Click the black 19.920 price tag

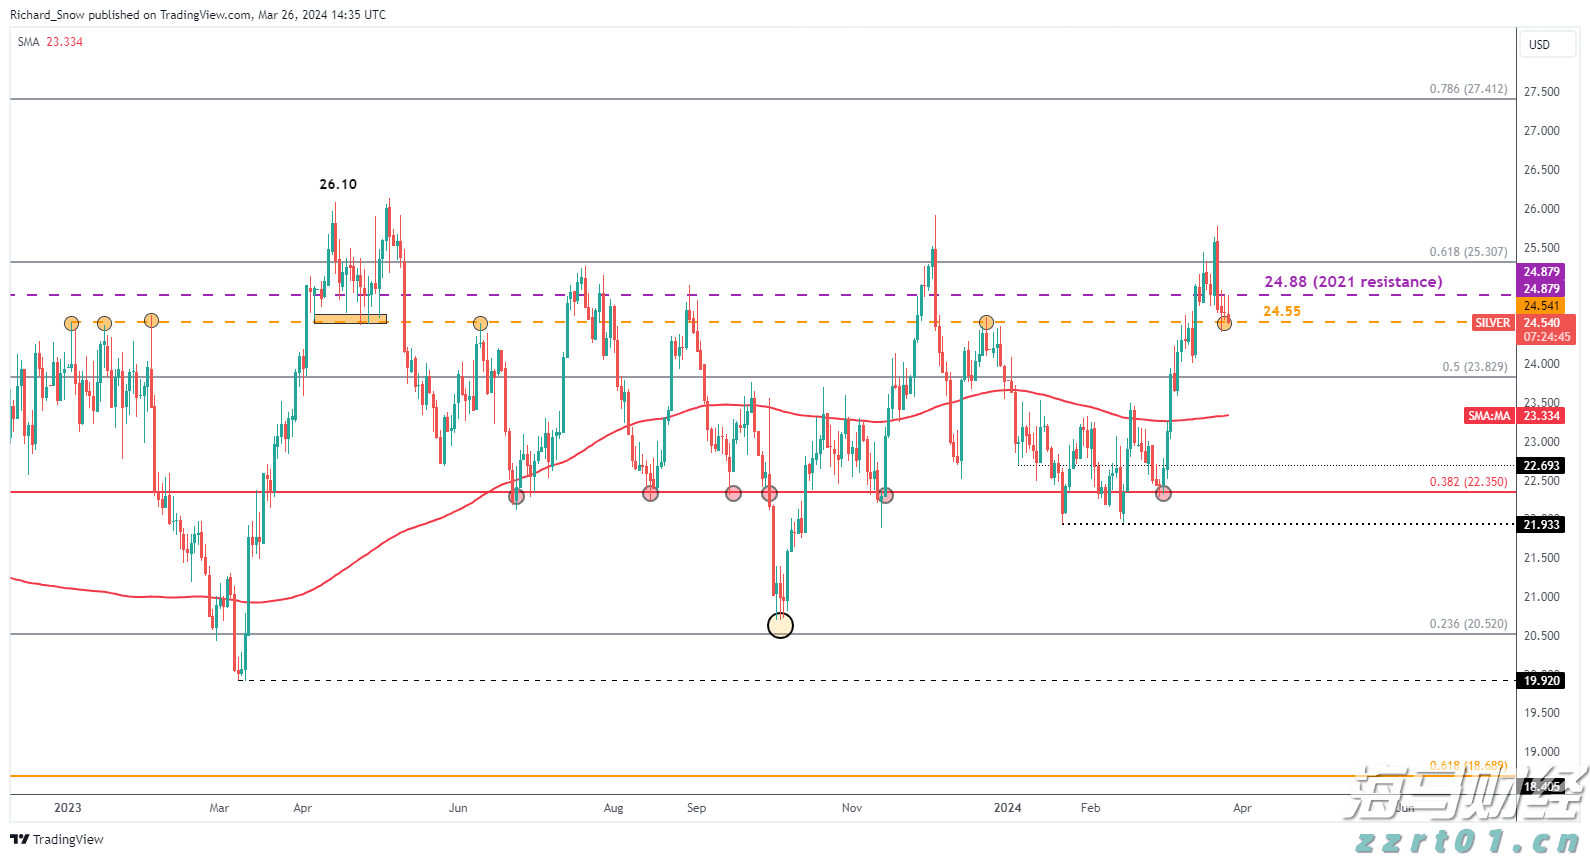[1541, 681]
